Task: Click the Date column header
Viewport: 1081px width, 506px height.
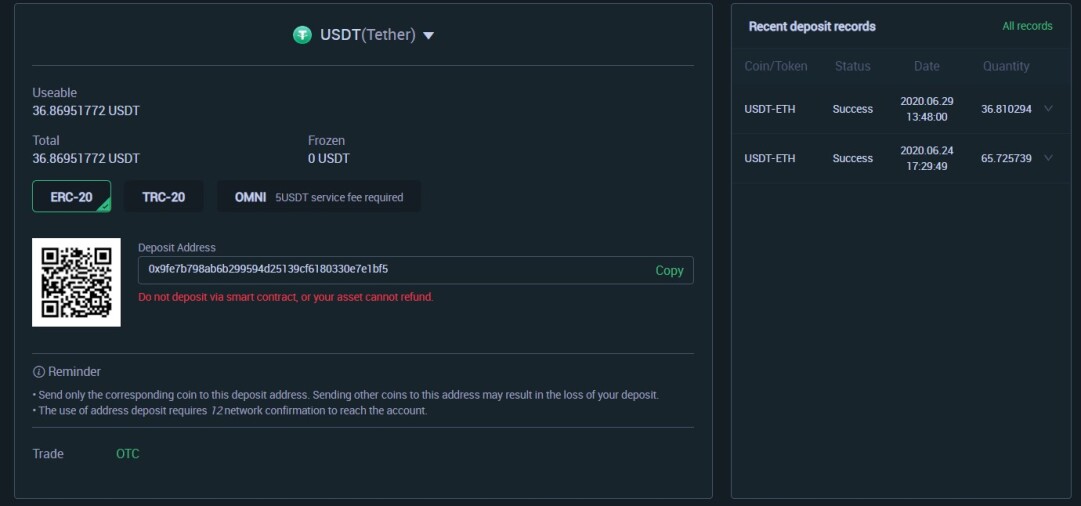Action: click(927, 66)
